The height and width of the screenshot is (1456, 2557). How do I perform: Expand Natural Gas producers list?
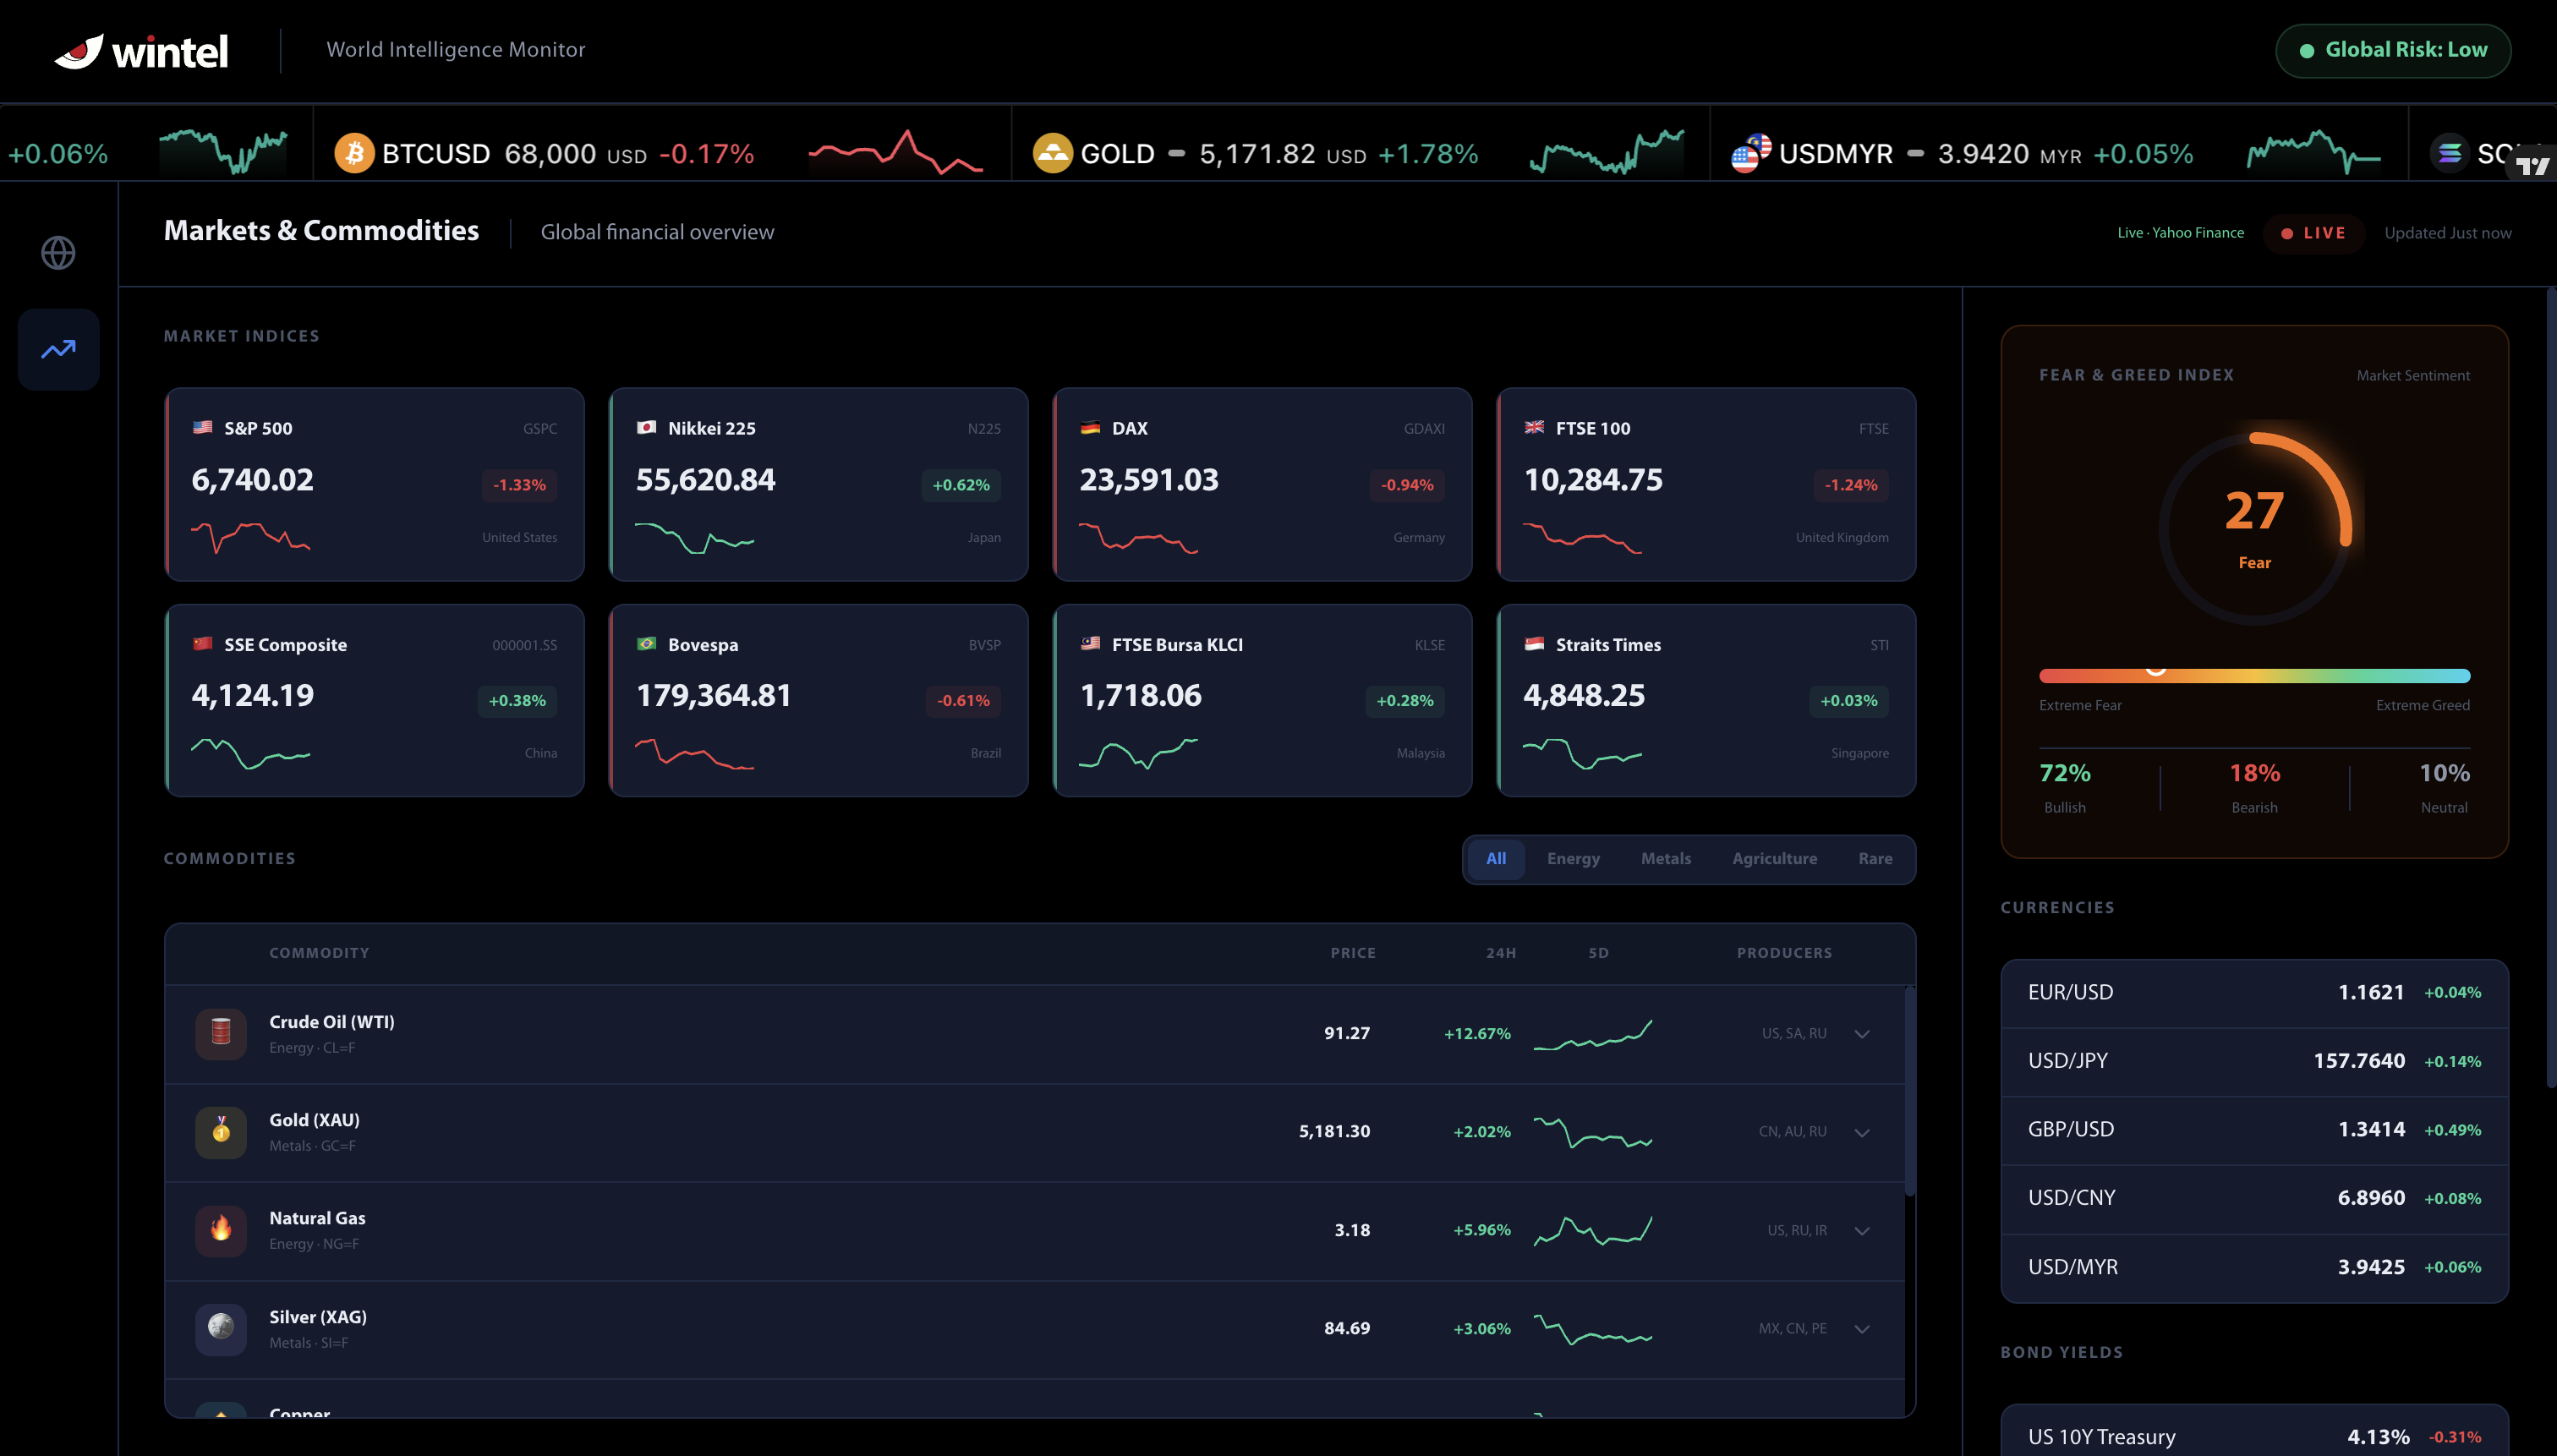coord(1862,1230)
